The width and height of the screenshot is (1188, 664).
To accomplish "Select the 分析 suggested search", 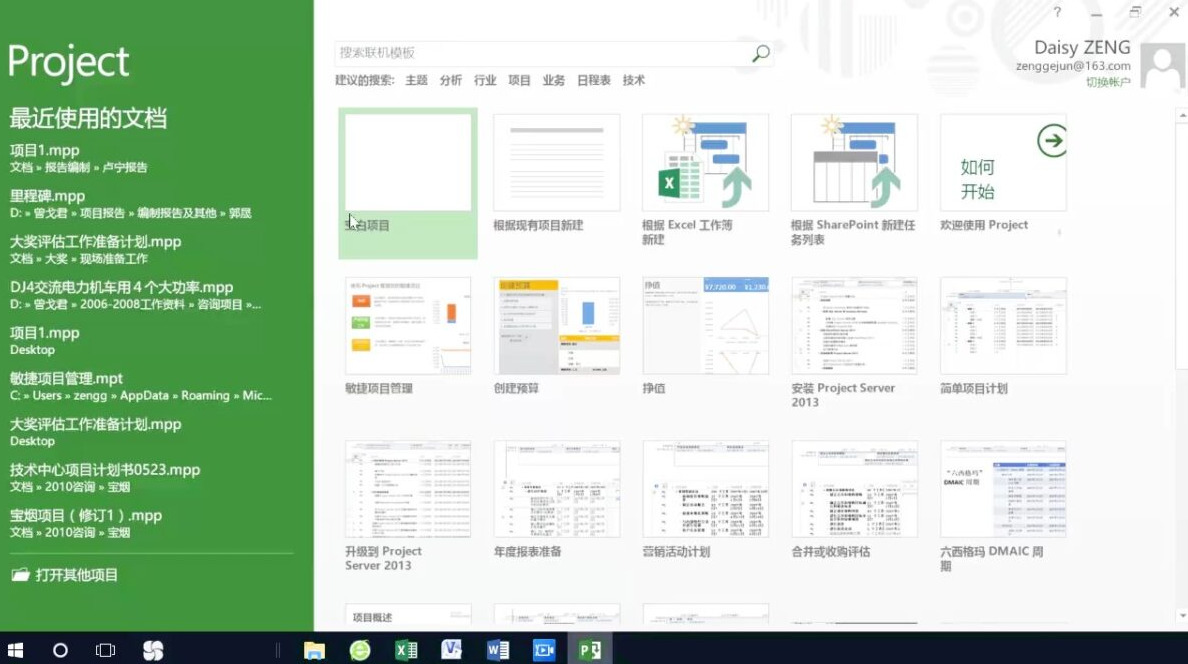I will (451, 80).
